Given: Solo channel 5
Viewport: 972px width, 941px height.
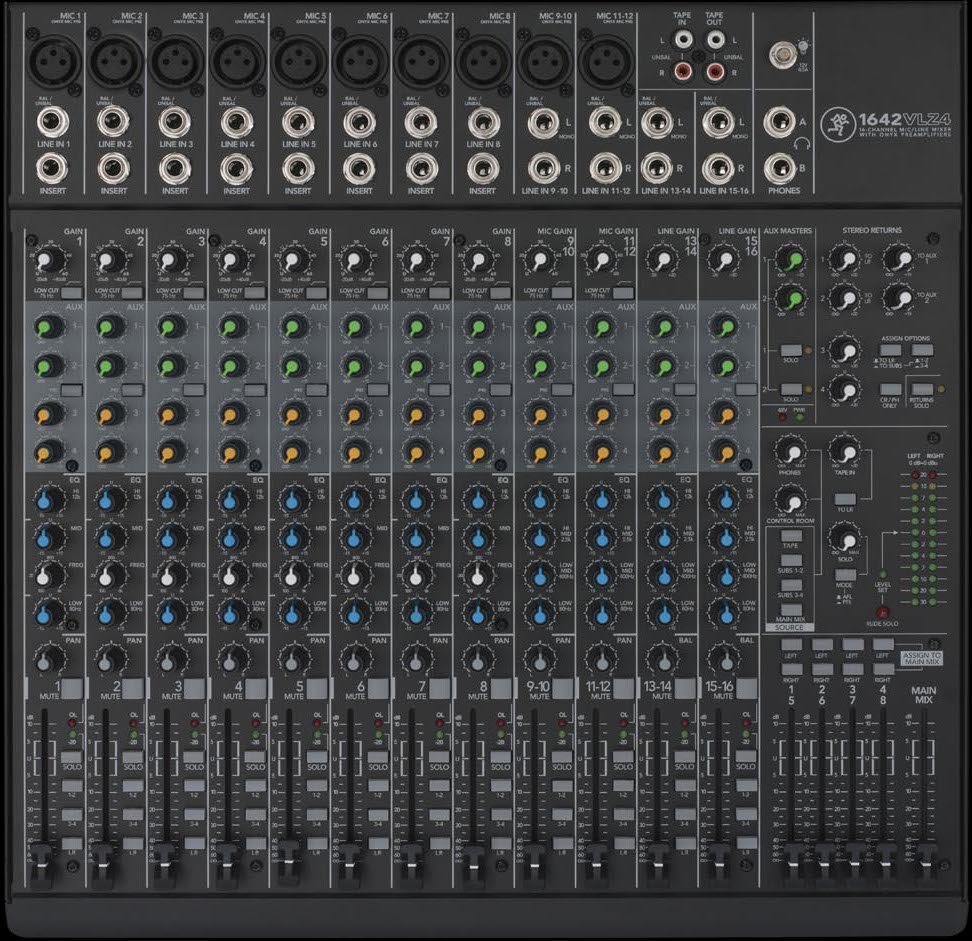Looking at the screenshot, I should pyautogui.click(x=317, y=757).
